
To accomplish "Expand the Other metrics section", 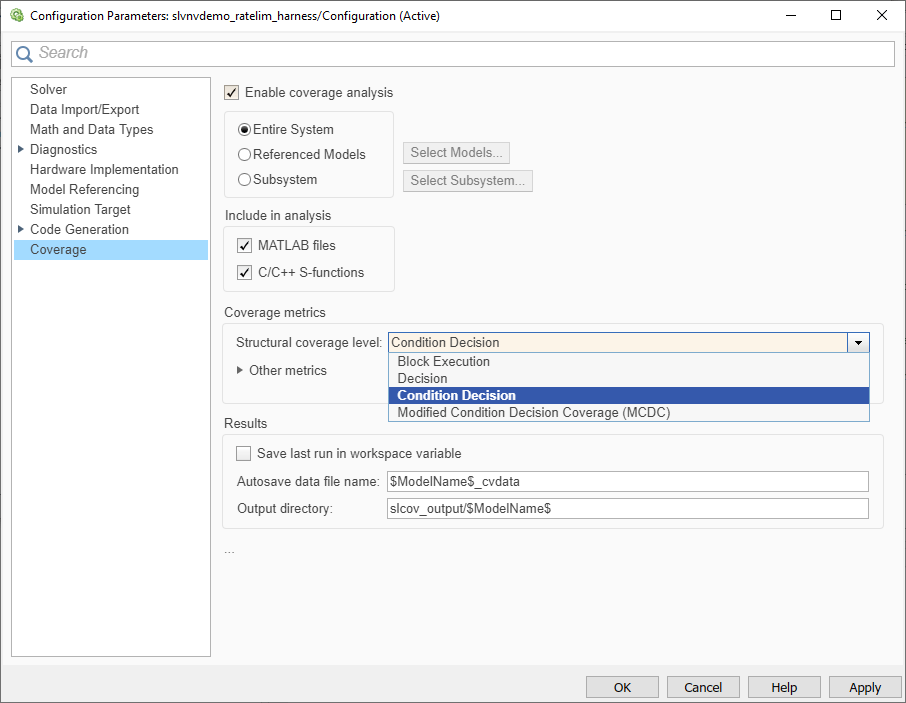I will tap(240, 370).
